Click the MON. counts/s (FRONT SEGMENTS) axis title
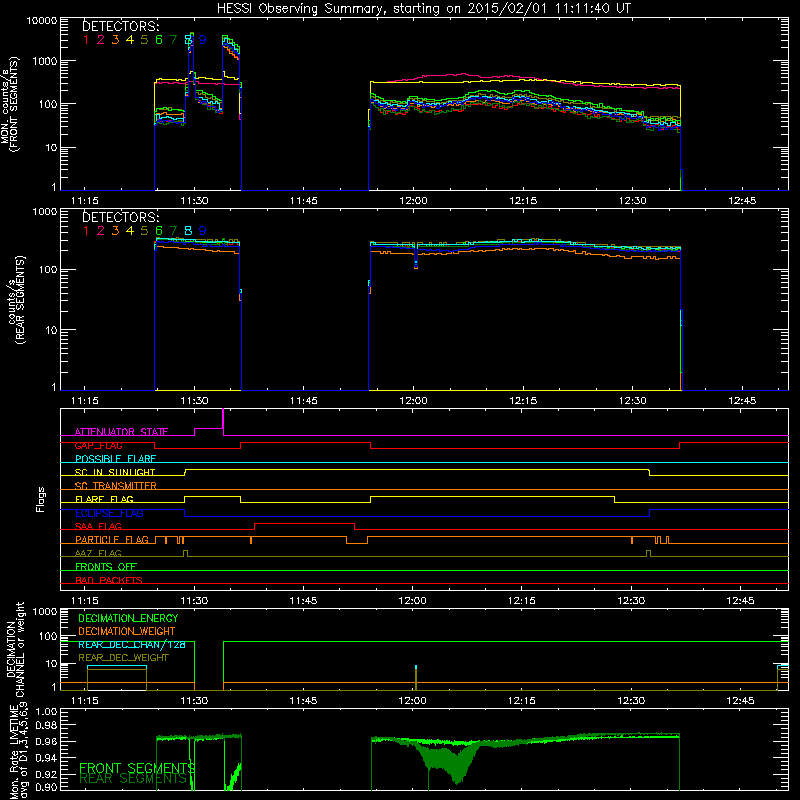Image resolution: width=800 pixels, height=800 pixels. [9, 104]
